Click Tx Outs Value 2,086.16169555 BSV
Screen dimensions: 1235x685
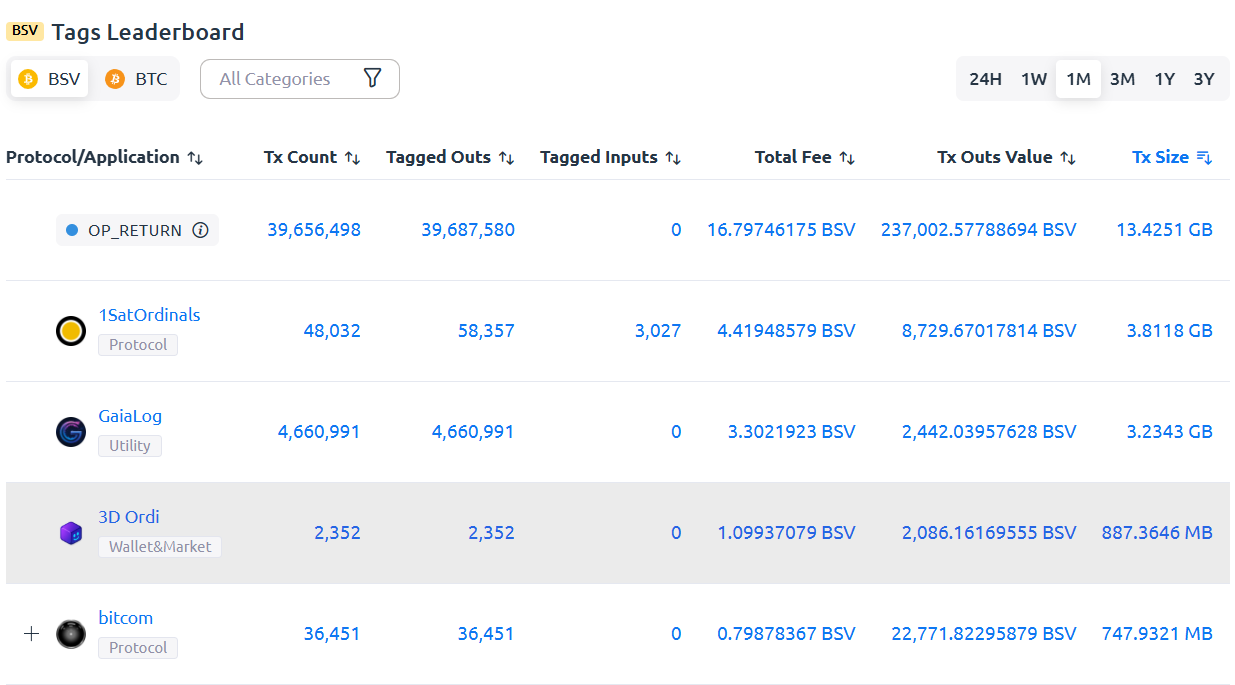pos(989,533)
